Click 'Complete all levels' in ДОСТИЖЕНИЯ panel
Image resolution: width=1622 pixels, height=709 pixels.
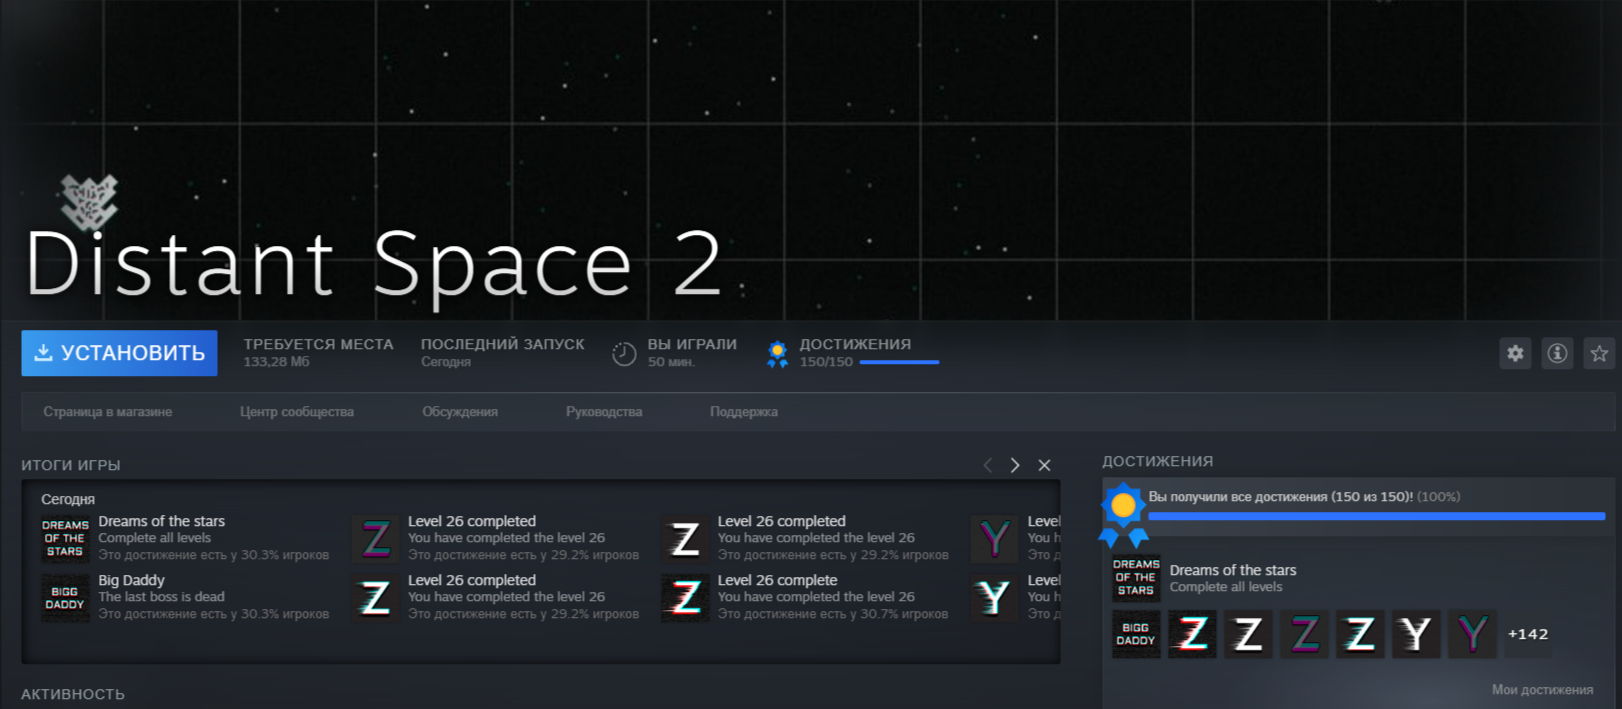1226,587
